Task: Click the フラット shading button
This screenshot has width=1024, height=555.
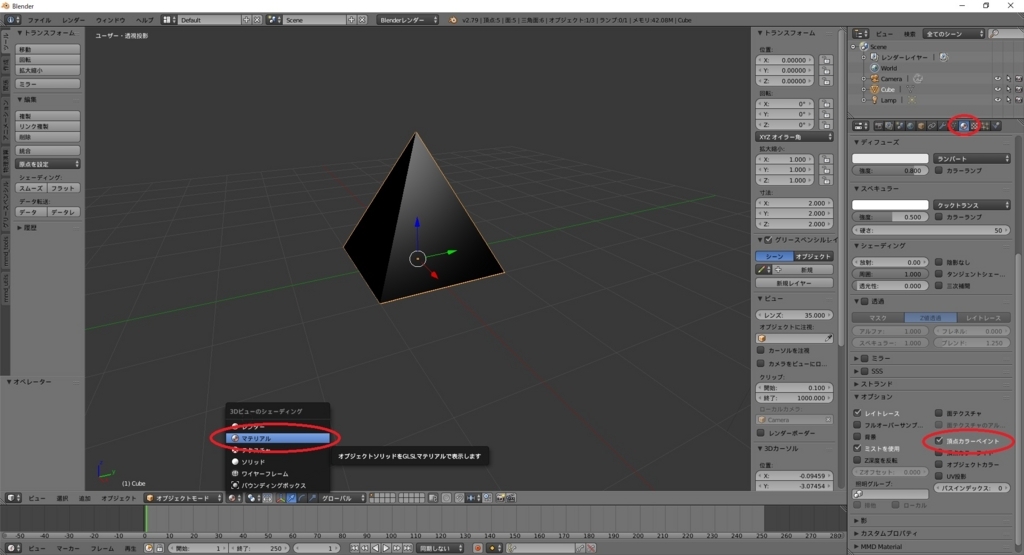Action: [x=64, y=188]
